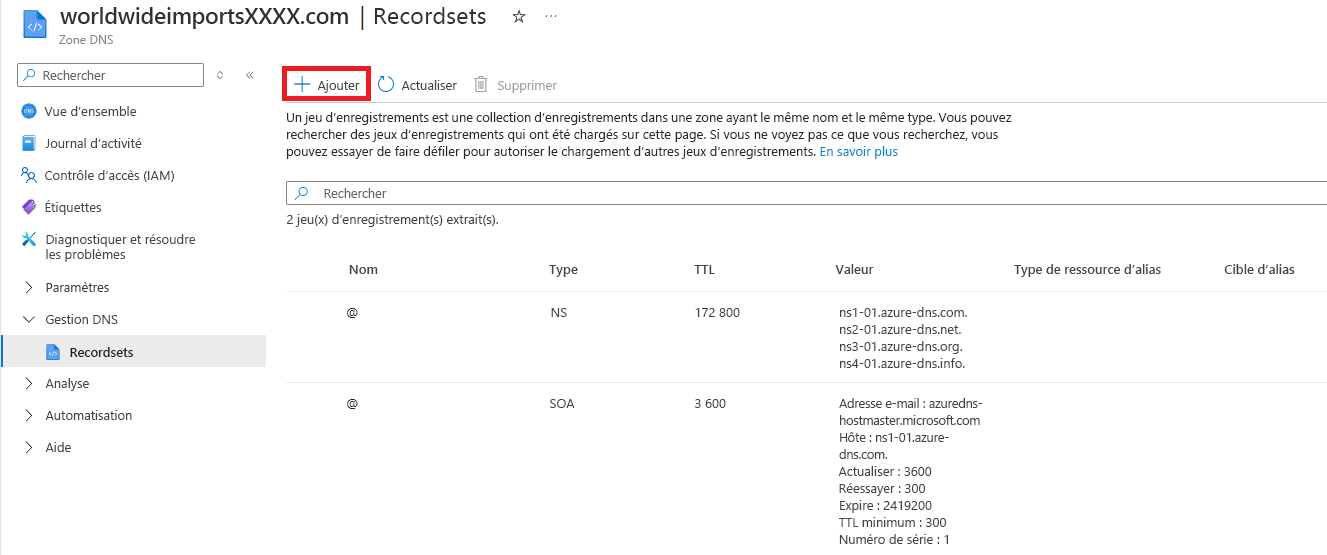Click the page title worldwideimportsXXXX.com
Viewport: 1327px width, 555px height.
click(204, 17)
